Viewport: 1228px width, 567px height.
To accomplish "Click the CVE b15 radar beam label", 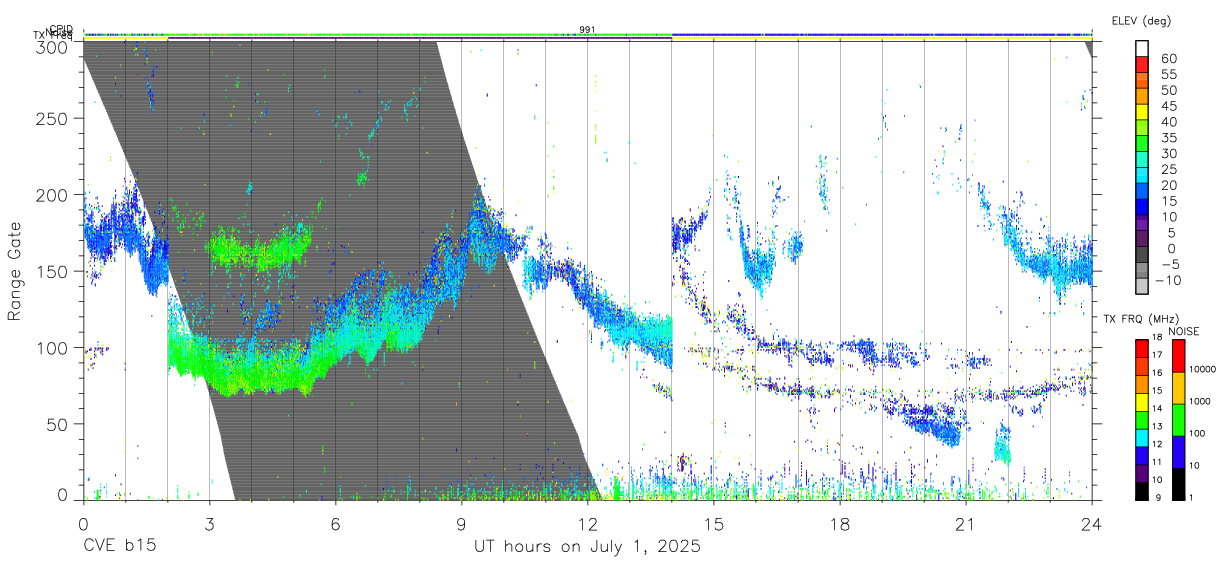I will point(119,547).
